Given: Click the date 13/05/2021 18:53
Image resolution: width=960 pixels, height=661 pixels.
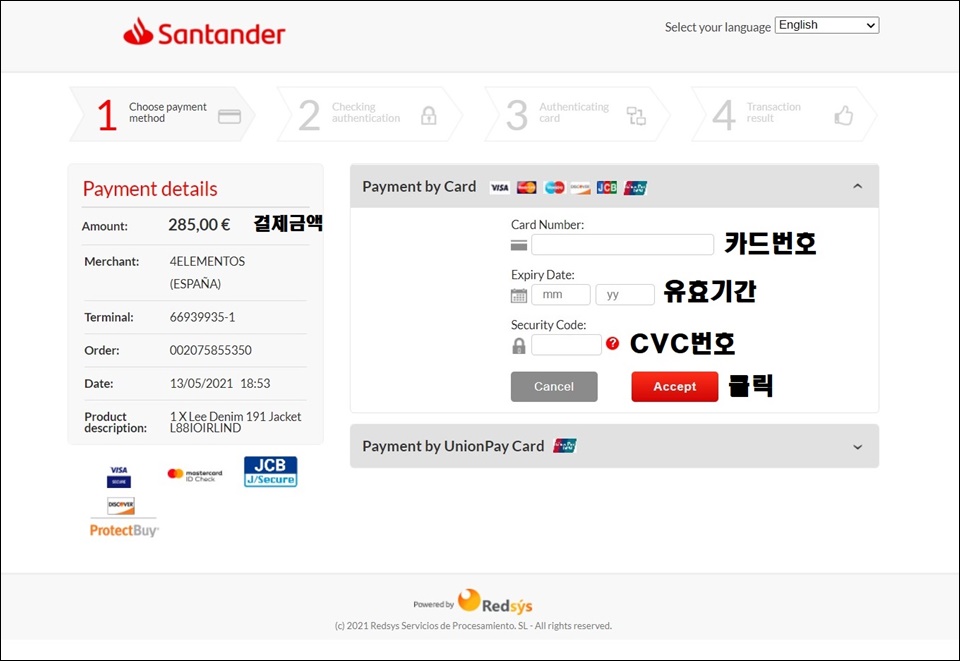Looking at the screenshot, I should tap(220, 383).
